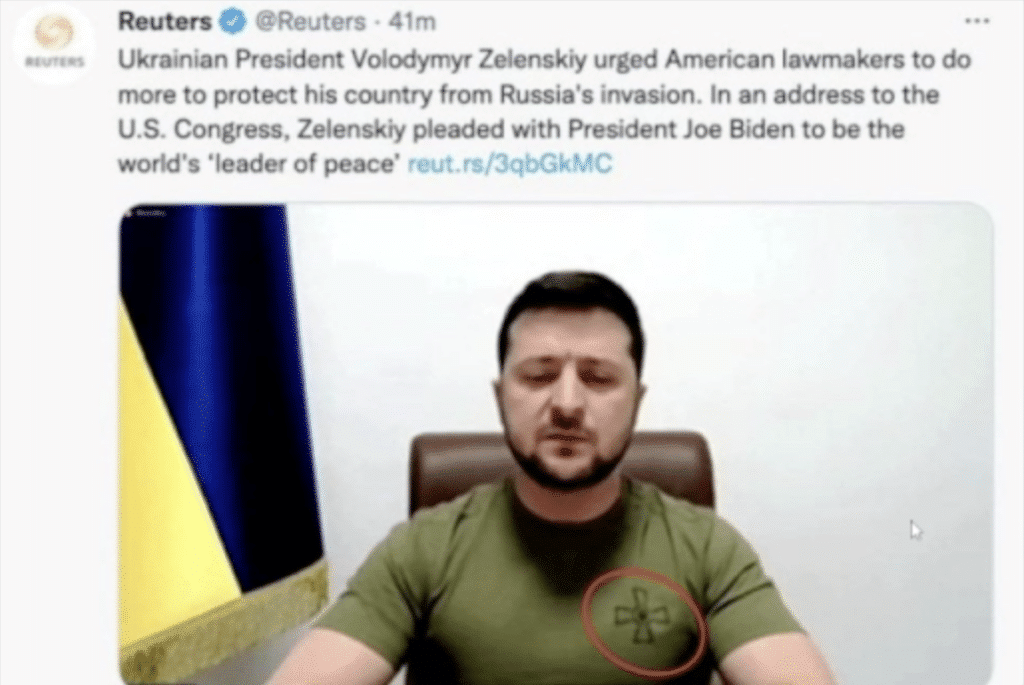Click the red-circled cross emblem on the shirt

[643, 617]
